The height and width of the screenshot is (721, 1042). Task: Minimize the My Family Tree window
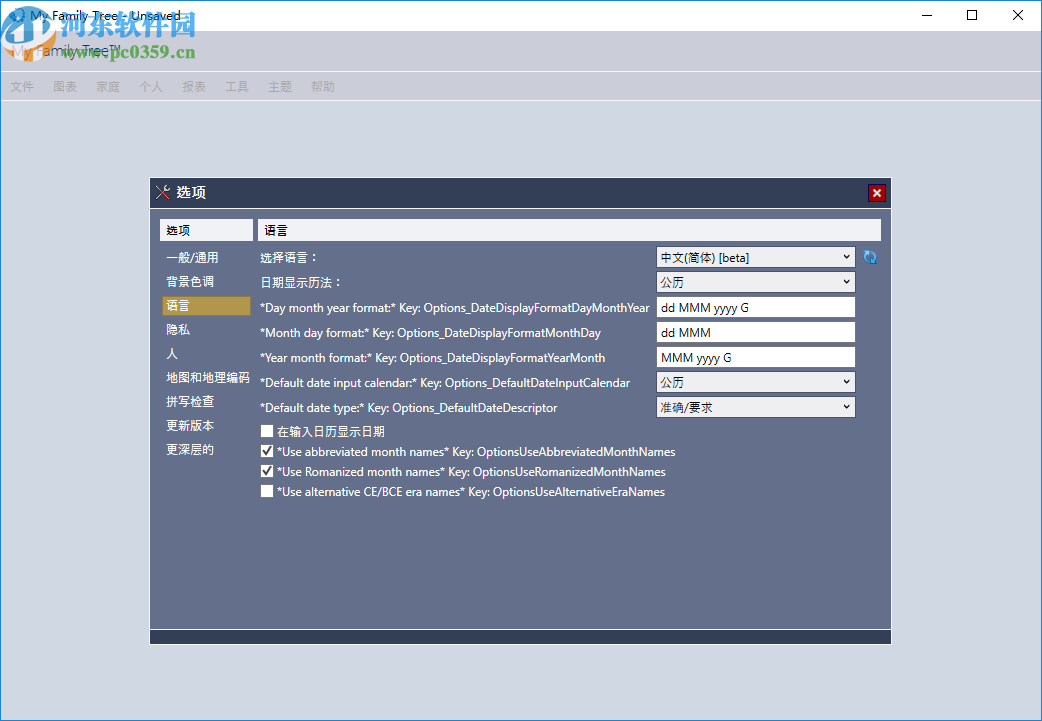pos(926,15)
